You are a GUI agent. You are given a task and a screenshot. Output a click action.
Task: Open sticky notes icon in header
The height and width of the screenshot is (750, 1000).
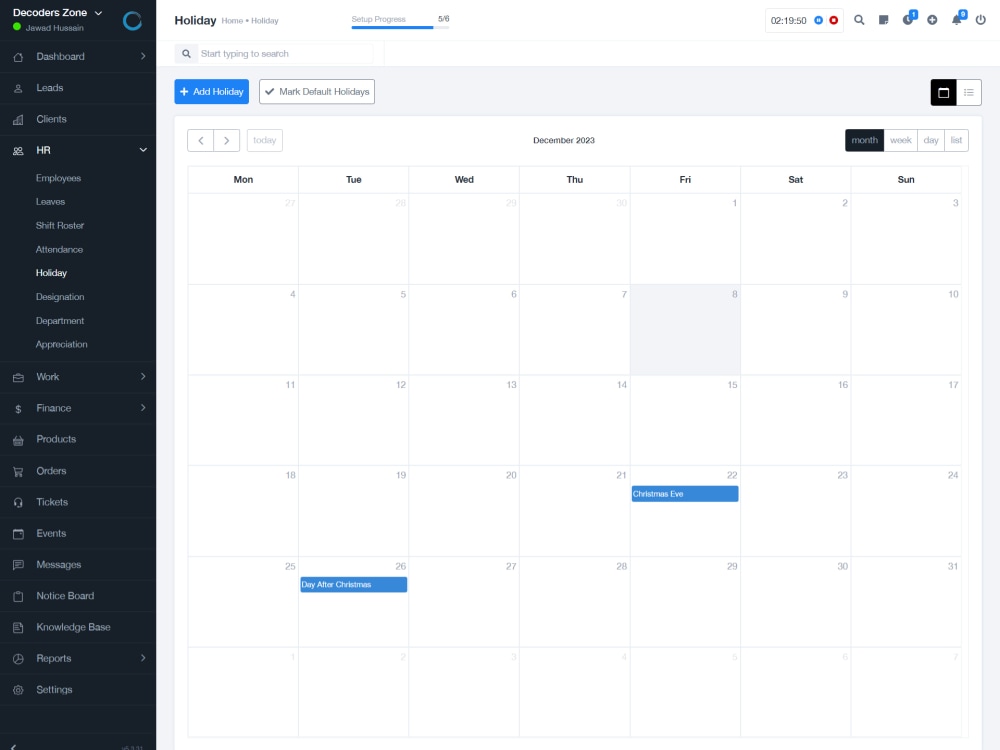883,20
